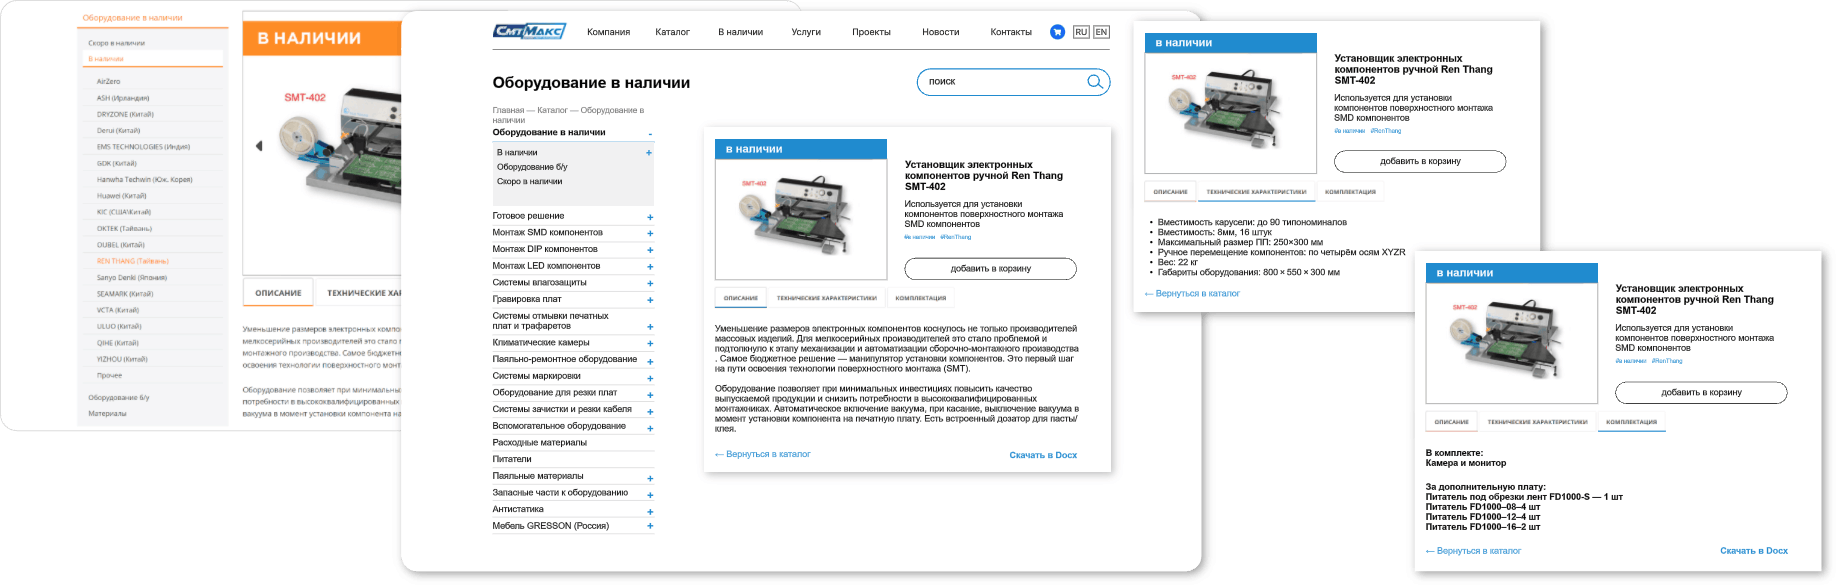Click the SMT-402 product image in upper right card
This screenshot has height=585, width=1837.
coord(1231,113)
